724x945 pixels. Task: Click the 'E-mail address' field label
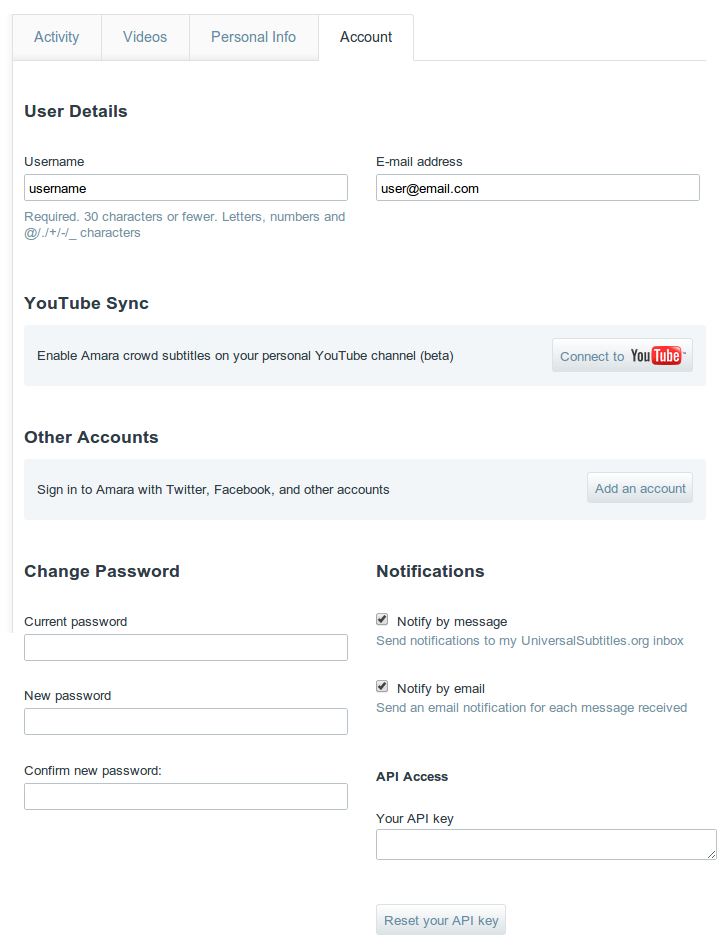pyautogui.click(x=419, y=162)
